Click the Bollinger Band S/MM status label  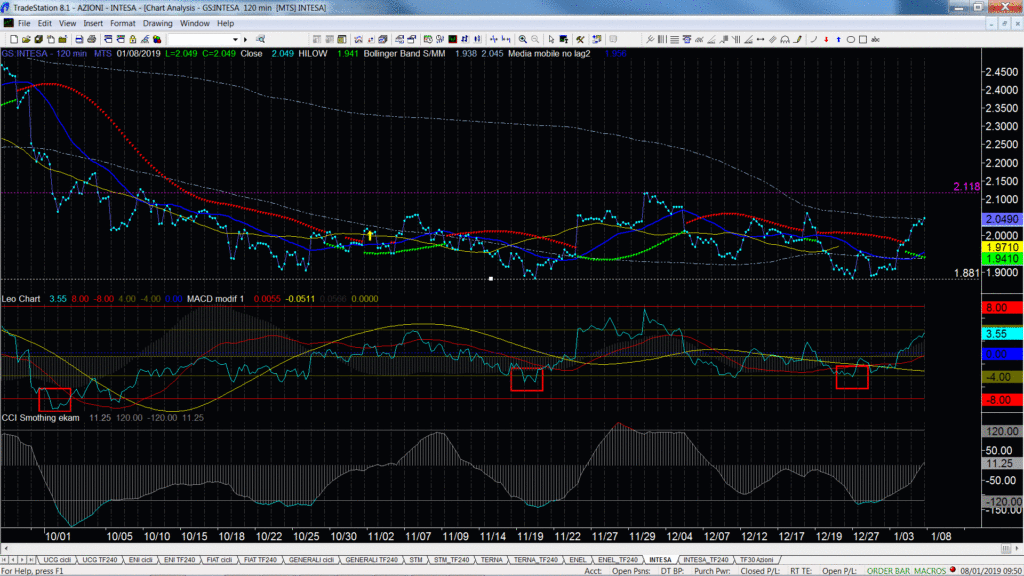pos(404,54)
